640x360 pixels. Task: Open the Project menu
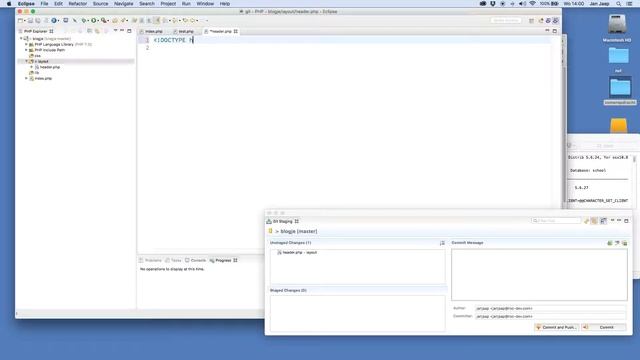[168, 4]
